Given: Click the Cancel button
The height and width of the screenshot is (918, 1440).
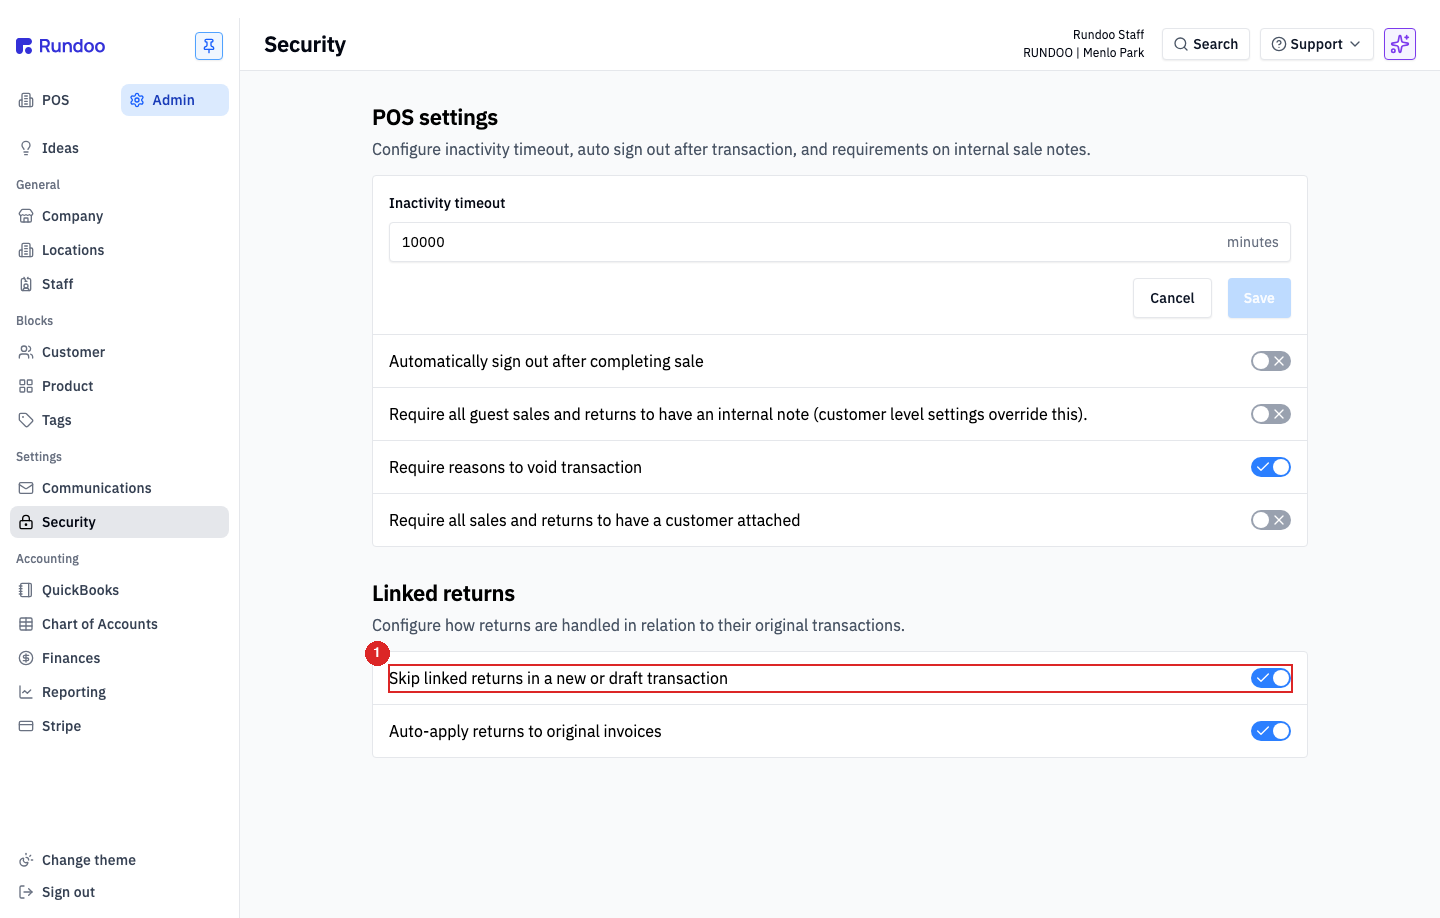Looking at the screenshot, I should pos(1172,298).
